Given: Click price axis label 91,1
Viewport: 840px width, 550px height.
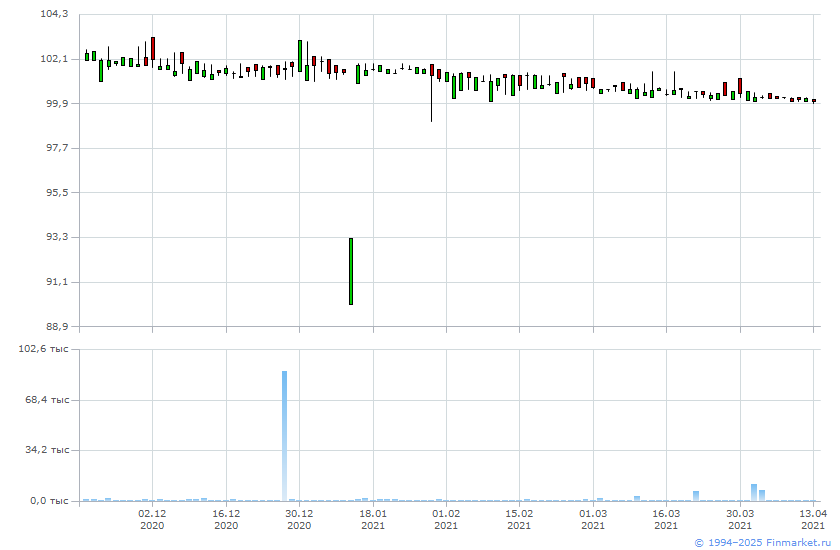Looking at the screenshot, I should pyautogui.click(x=57, y=281).
